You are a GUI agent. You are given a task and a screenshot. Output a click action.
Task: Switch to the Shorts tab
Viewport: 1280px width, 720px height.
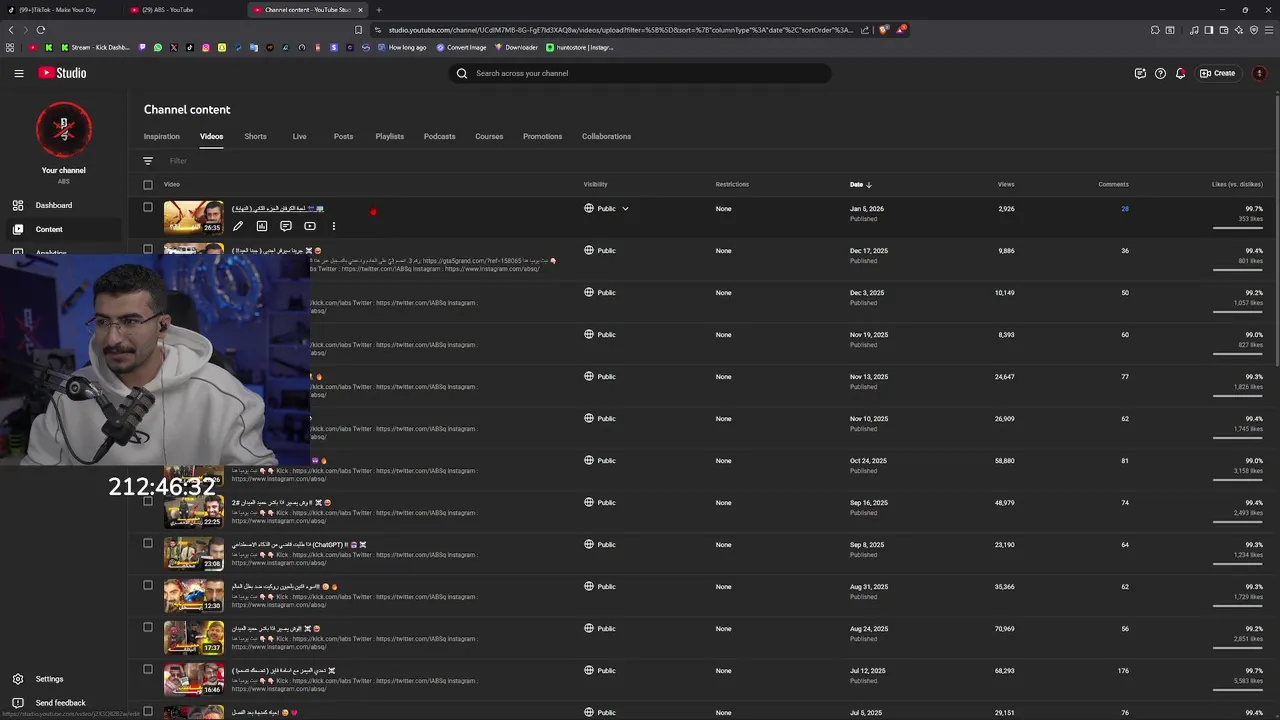(256, 136)
